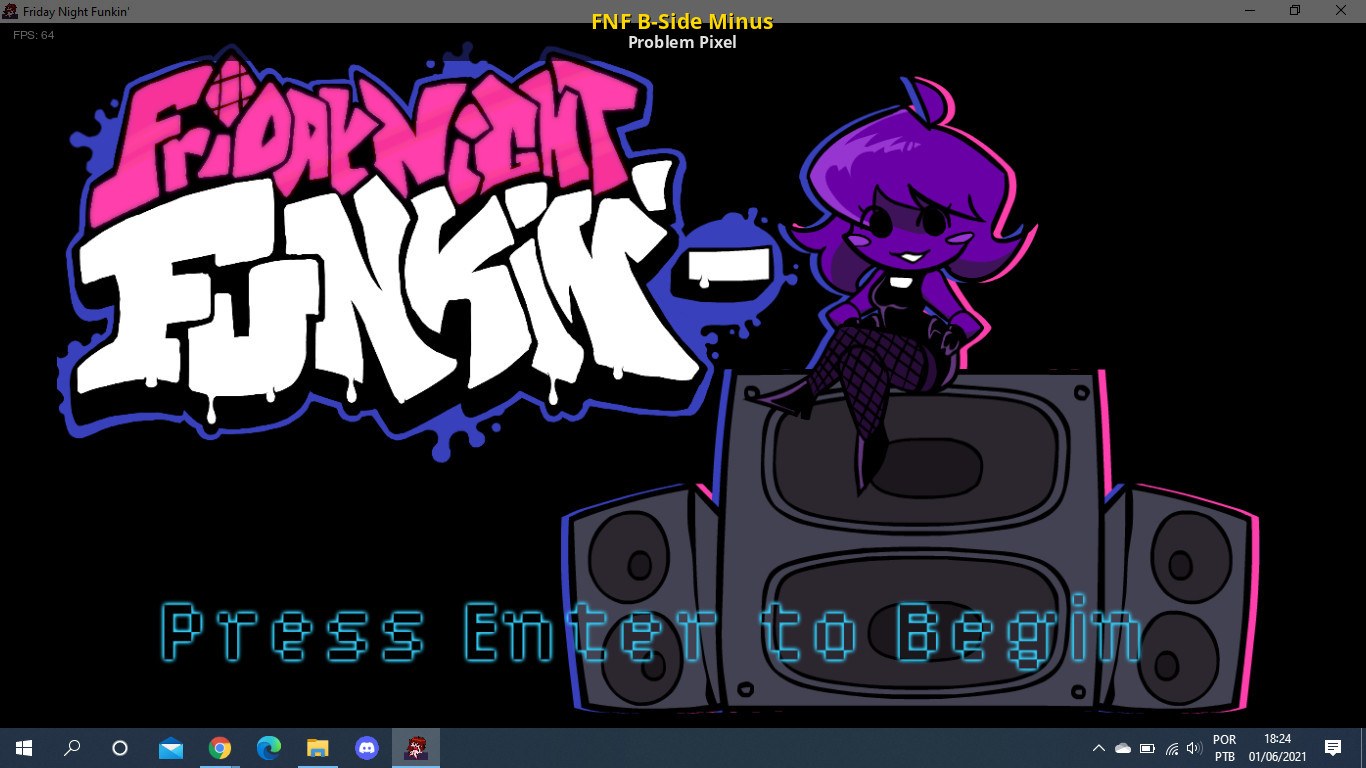Select Friday Night Funkin' taskbar button
This screenshot has width=1366, height=768.
coord(416,748)
